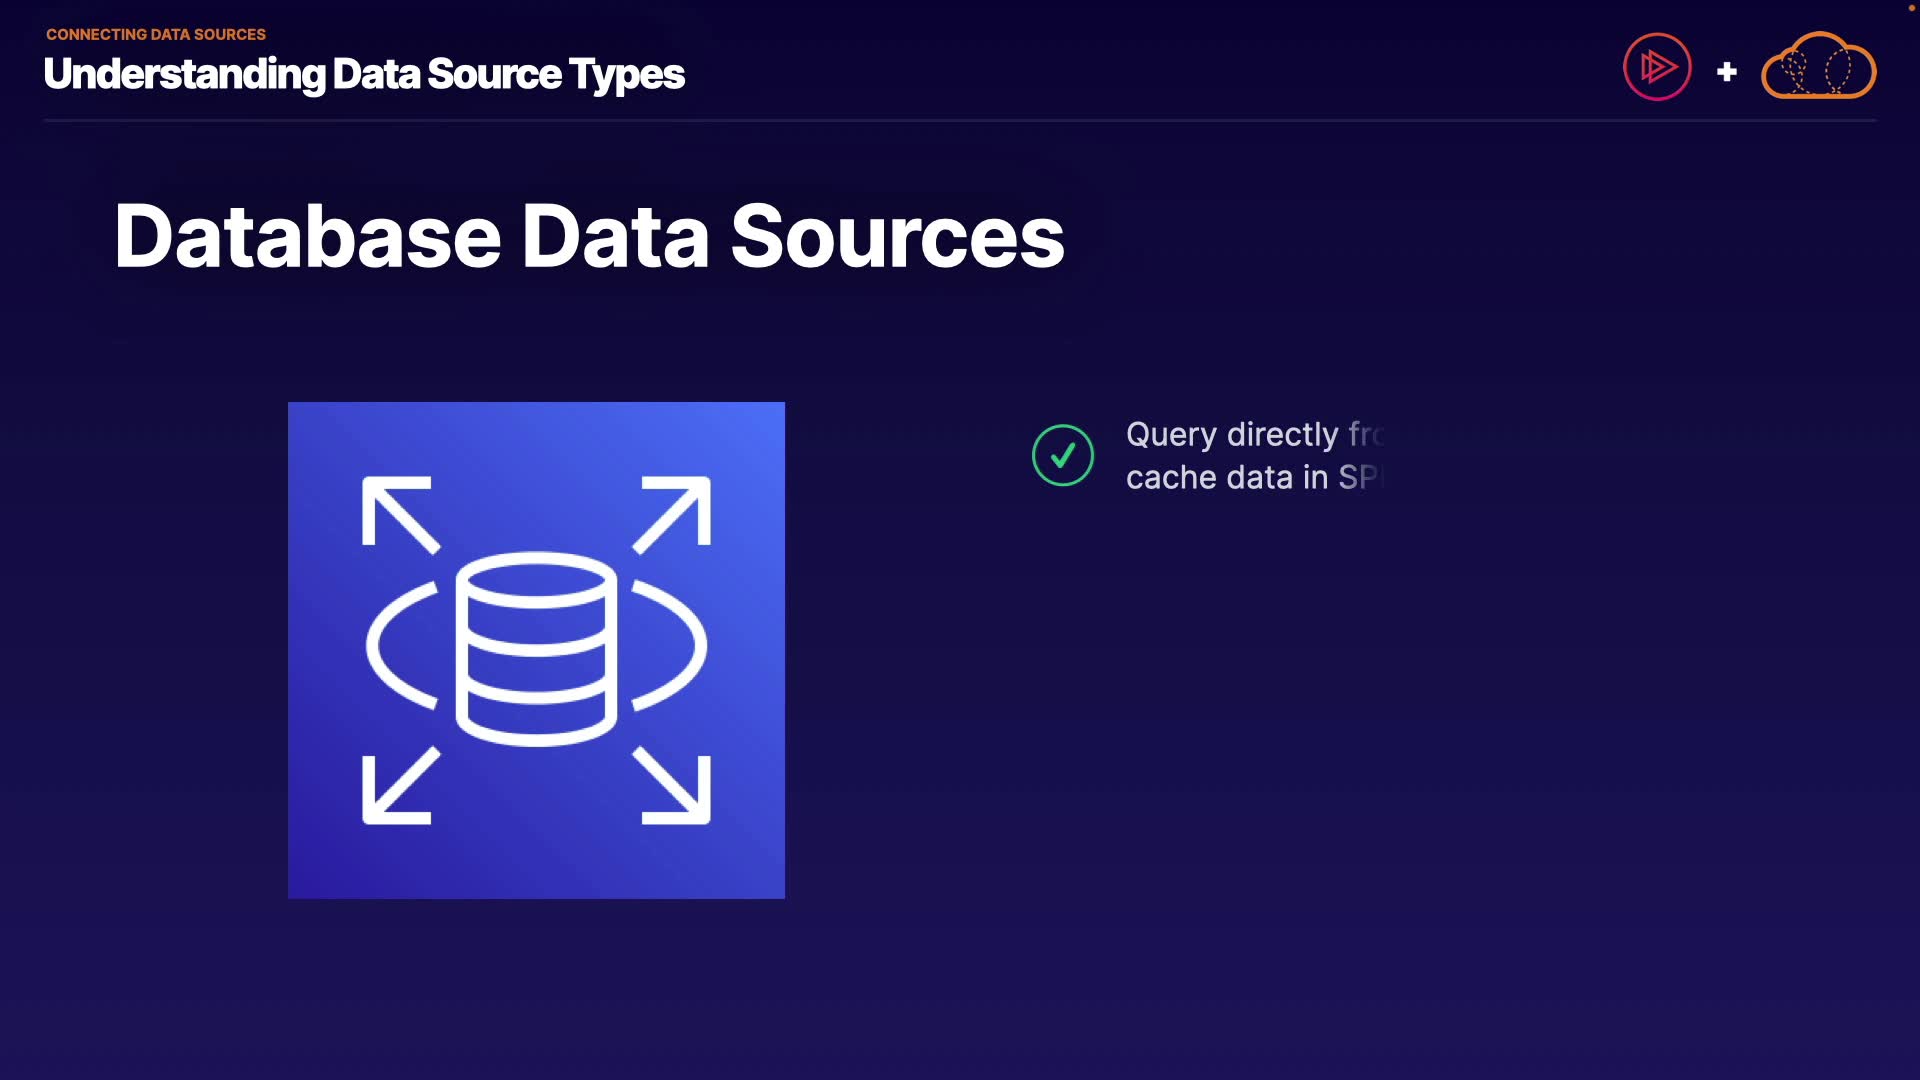Click the Pluralsight play logo
Screen dimensions: 1920x1080
[1657, 67]
